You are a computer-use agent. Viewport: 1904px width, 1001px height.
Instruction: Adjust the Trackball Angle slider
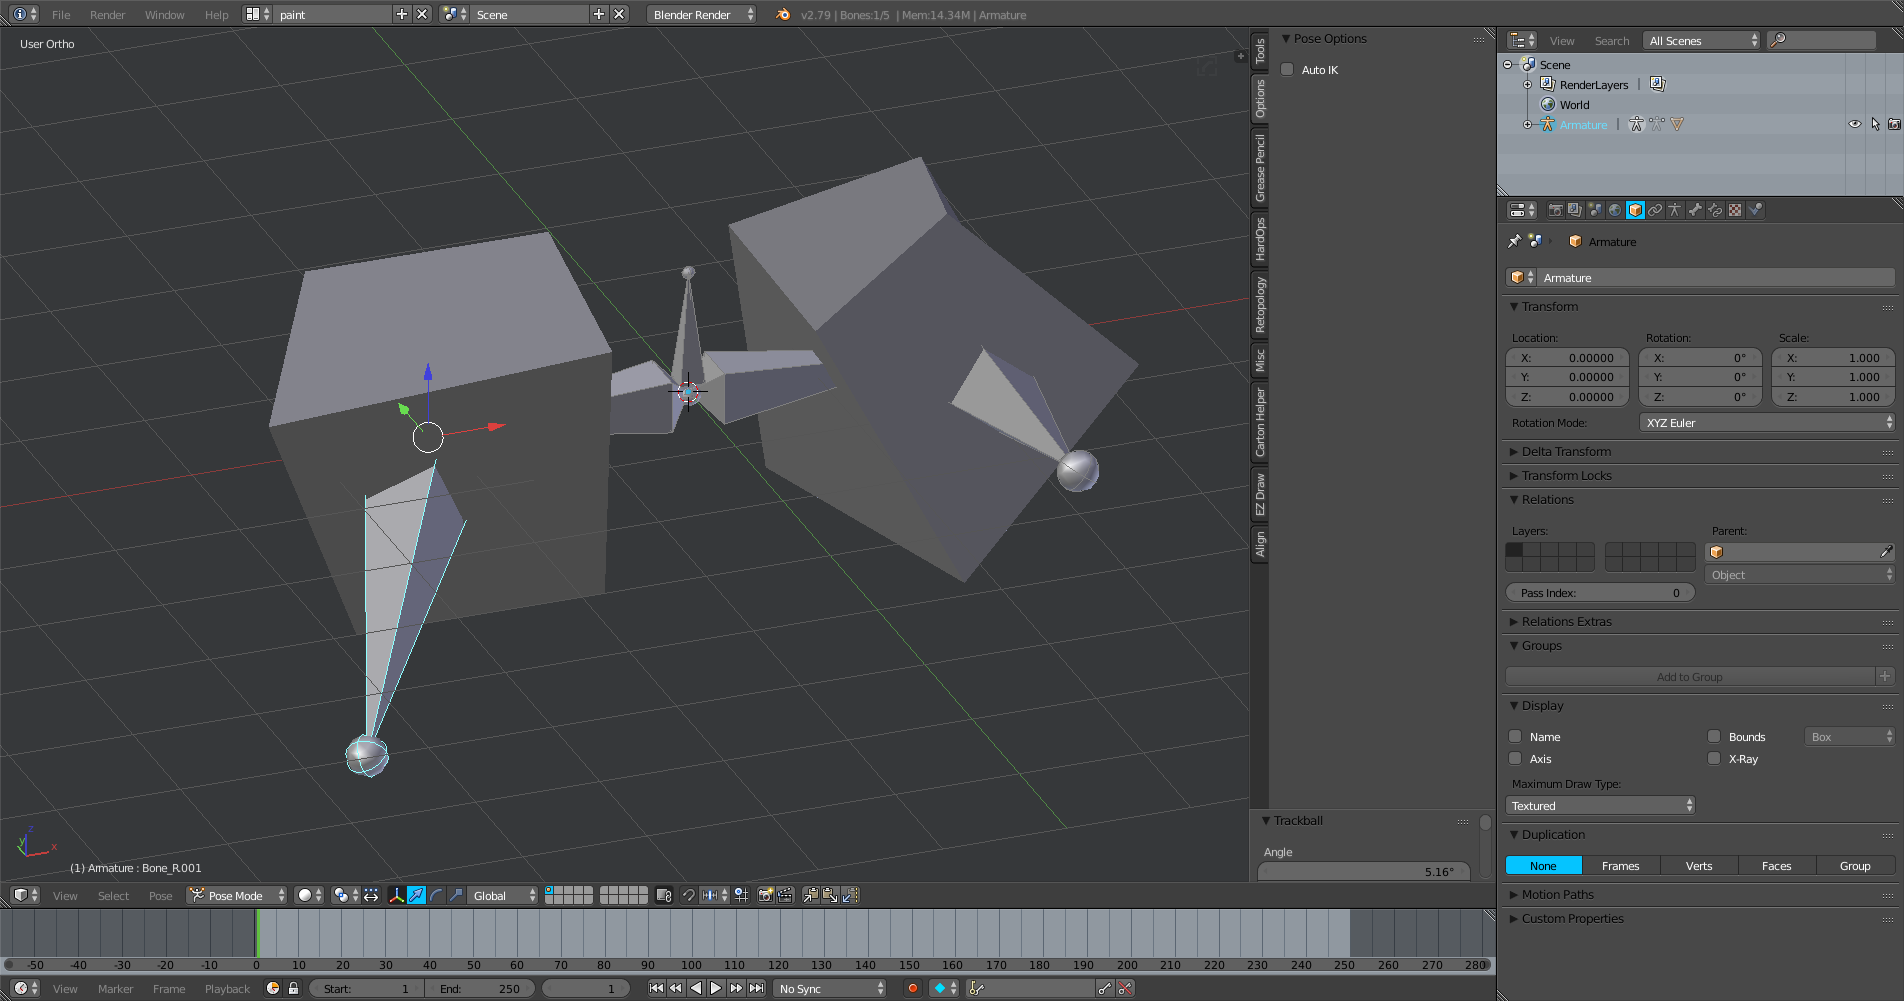click(x=1364, y=872)
